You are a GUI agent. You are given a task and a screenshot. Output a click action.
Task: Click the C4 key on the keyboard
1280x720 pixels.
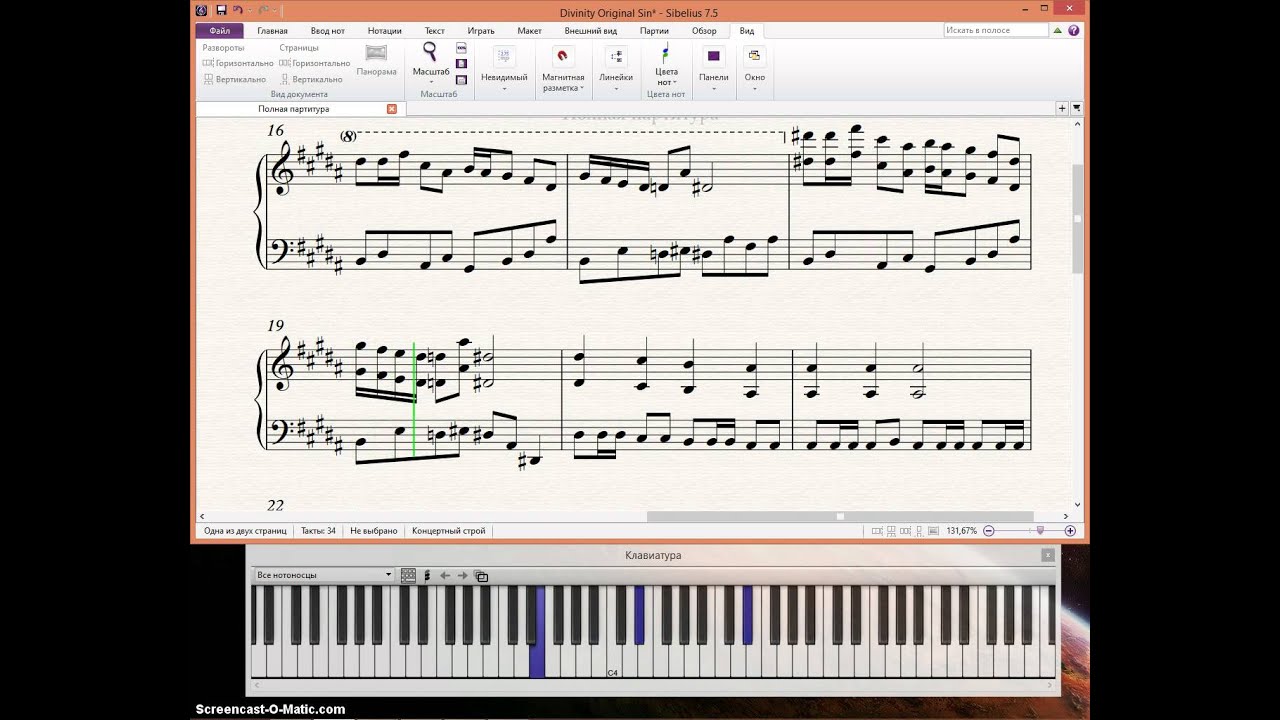[613, 660]
